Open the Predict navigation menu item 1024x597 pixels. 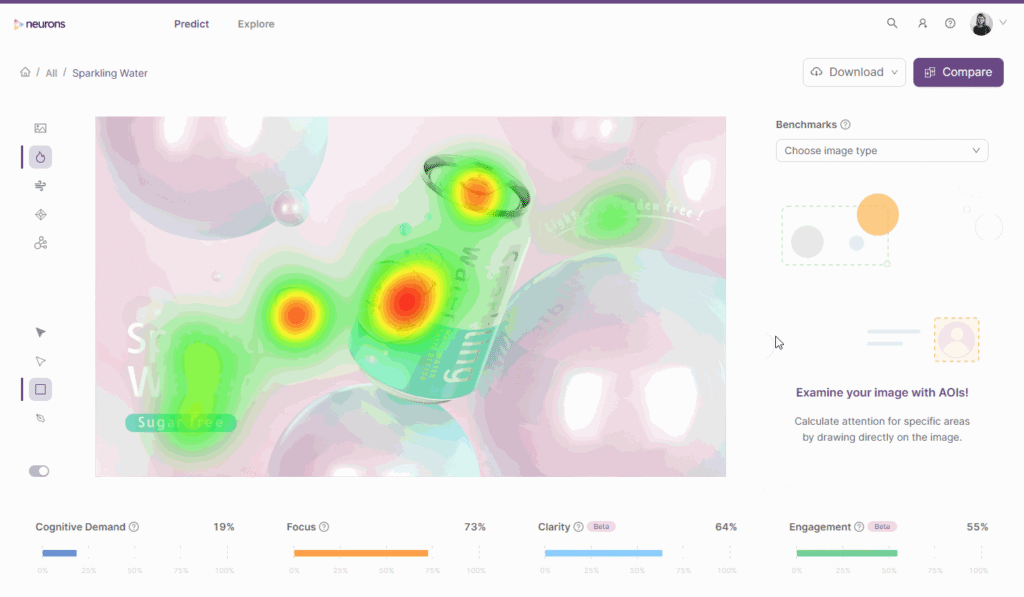click(191, 23)
